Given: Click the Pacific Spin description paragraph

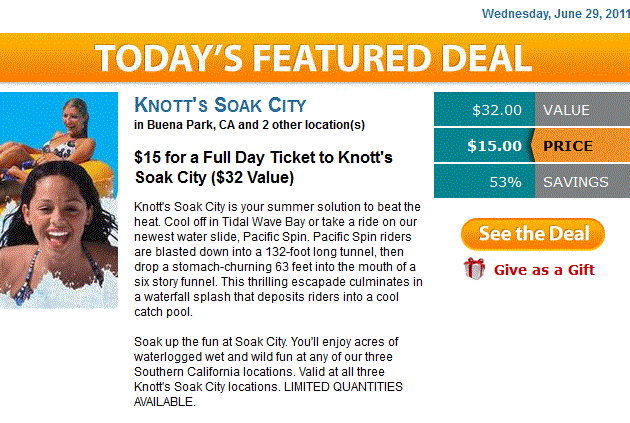Looking at the screenshot, I should pyautogui.click(x=278, y=259).
